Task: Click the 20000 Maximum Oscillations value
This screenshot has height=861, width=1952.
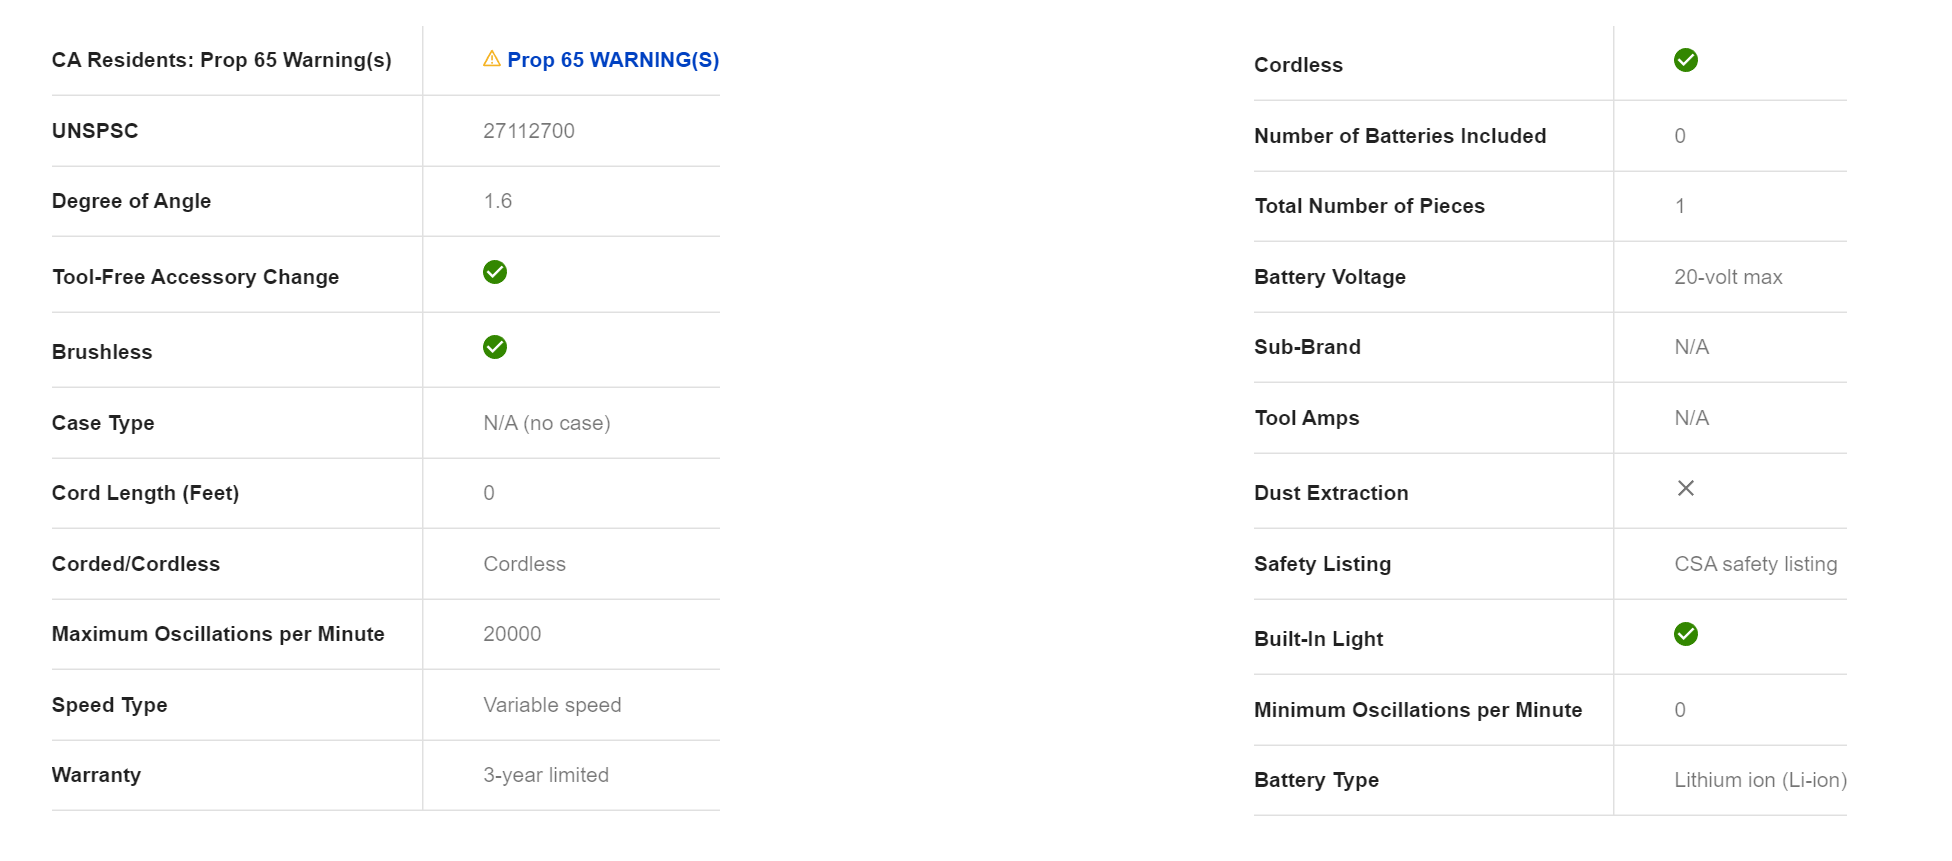Action: (x=512, y=634)
